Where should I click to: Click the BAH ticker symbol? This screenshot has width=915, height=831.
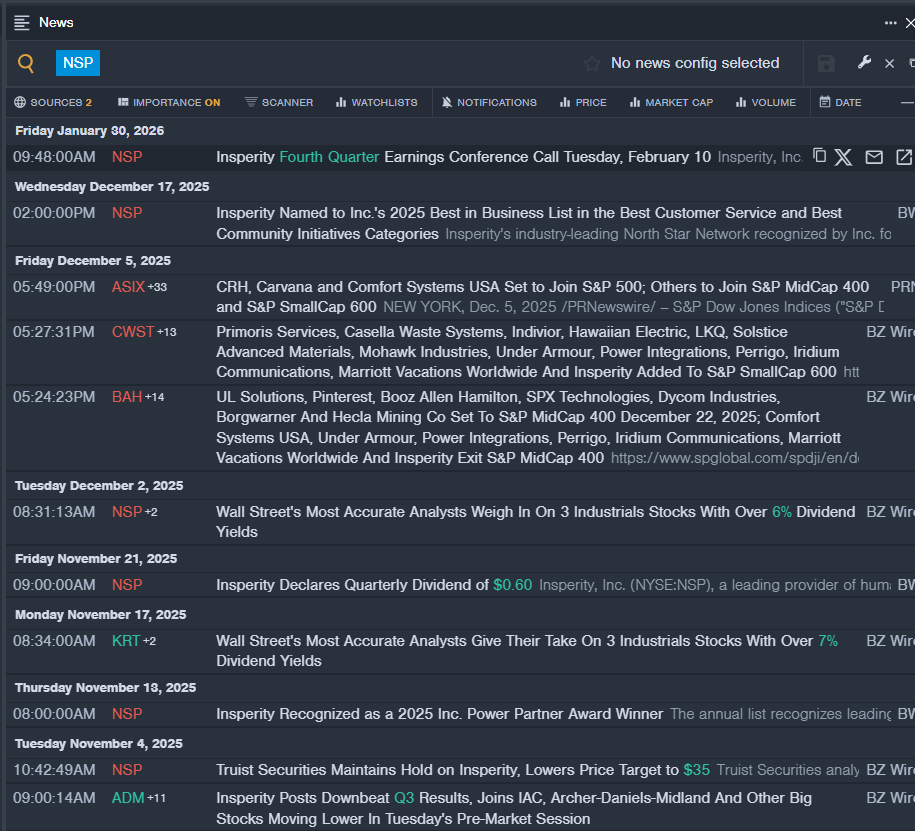[127, 397]
